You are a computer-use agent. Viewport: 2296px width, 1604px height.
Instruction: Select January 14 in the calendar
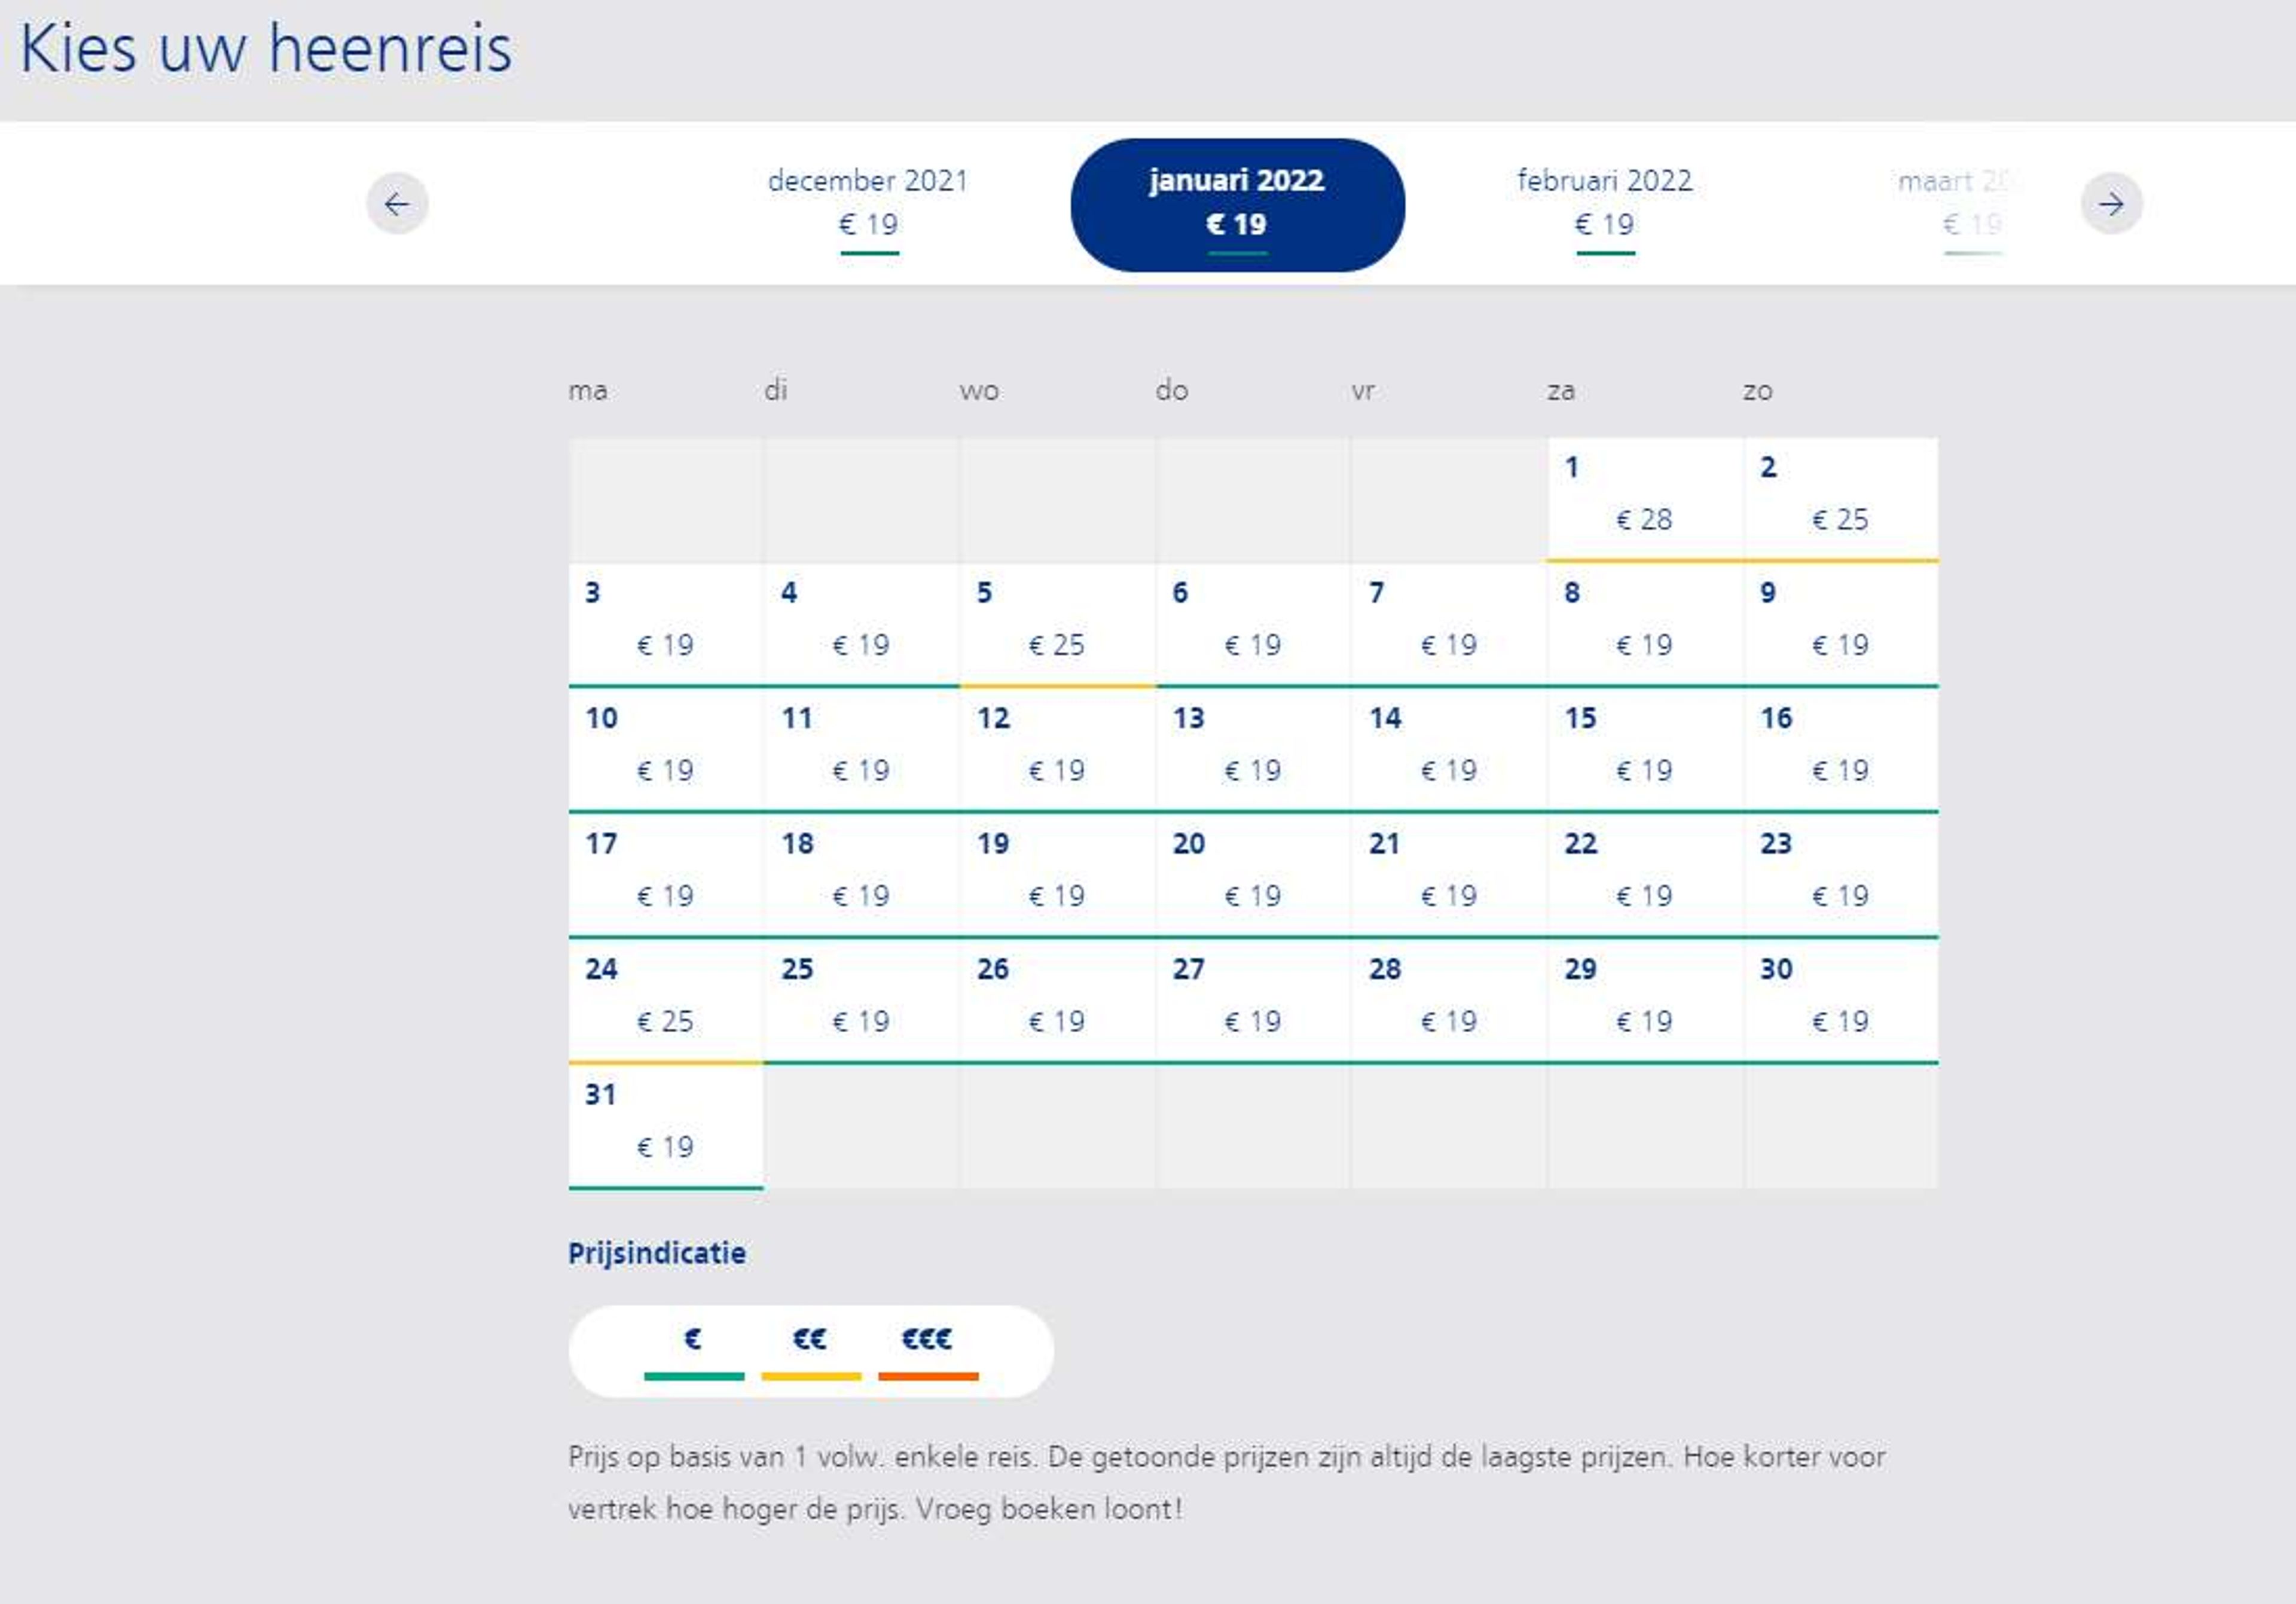(1449, 751)
